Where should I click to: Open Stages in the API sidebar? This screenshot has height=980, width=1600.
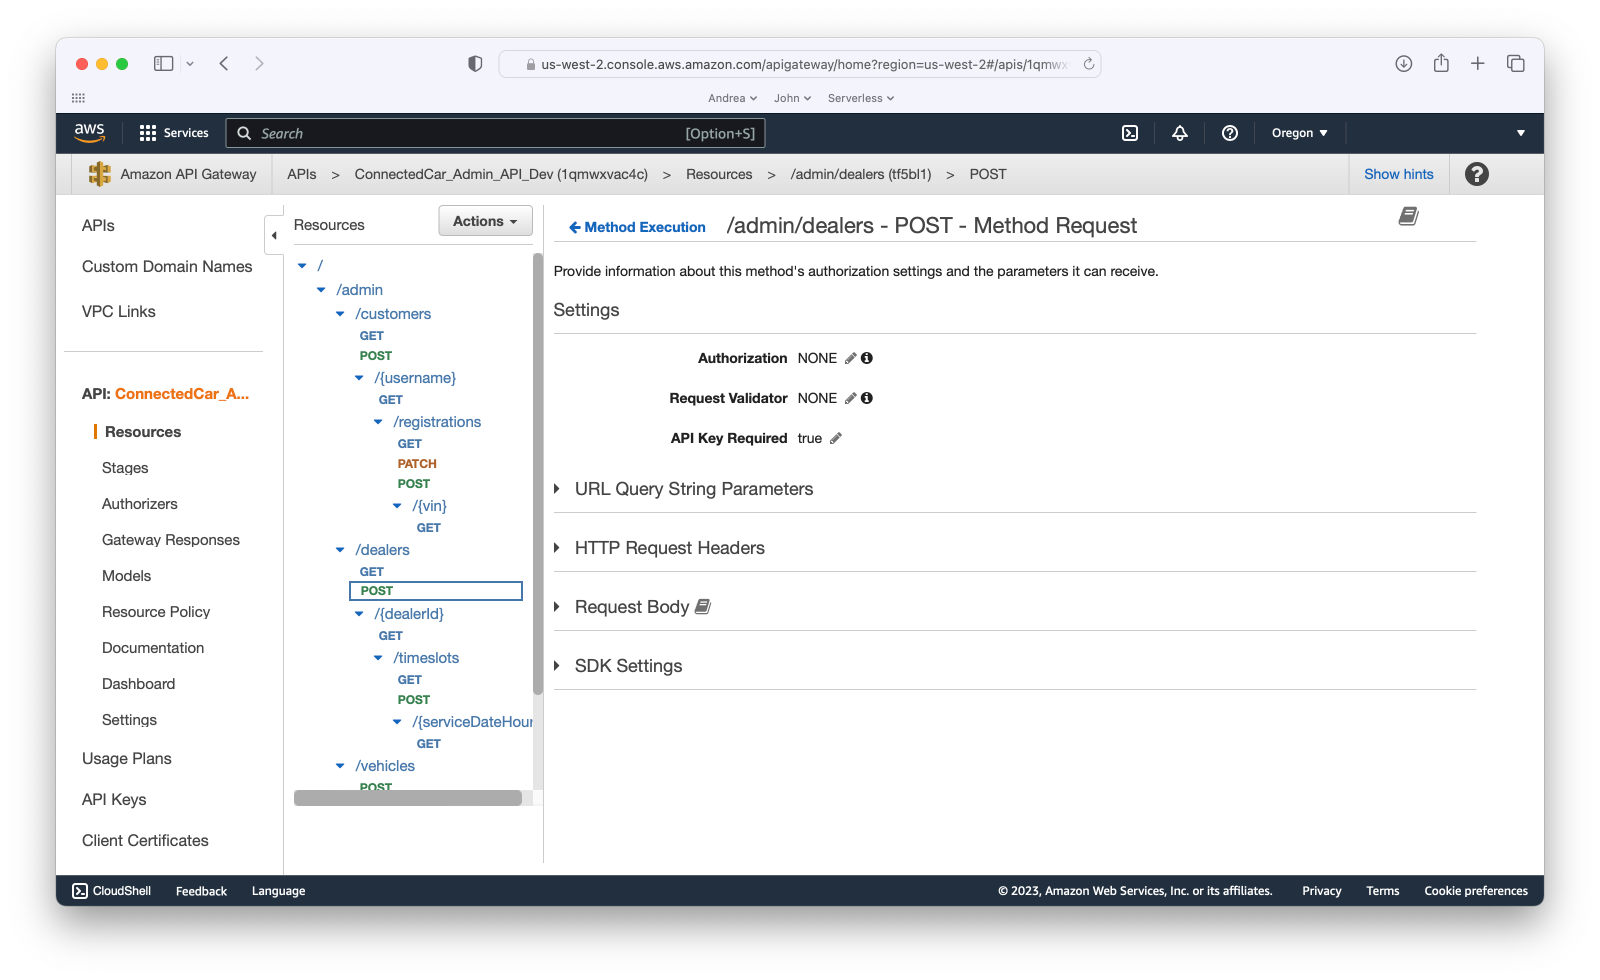pos(125,468)
